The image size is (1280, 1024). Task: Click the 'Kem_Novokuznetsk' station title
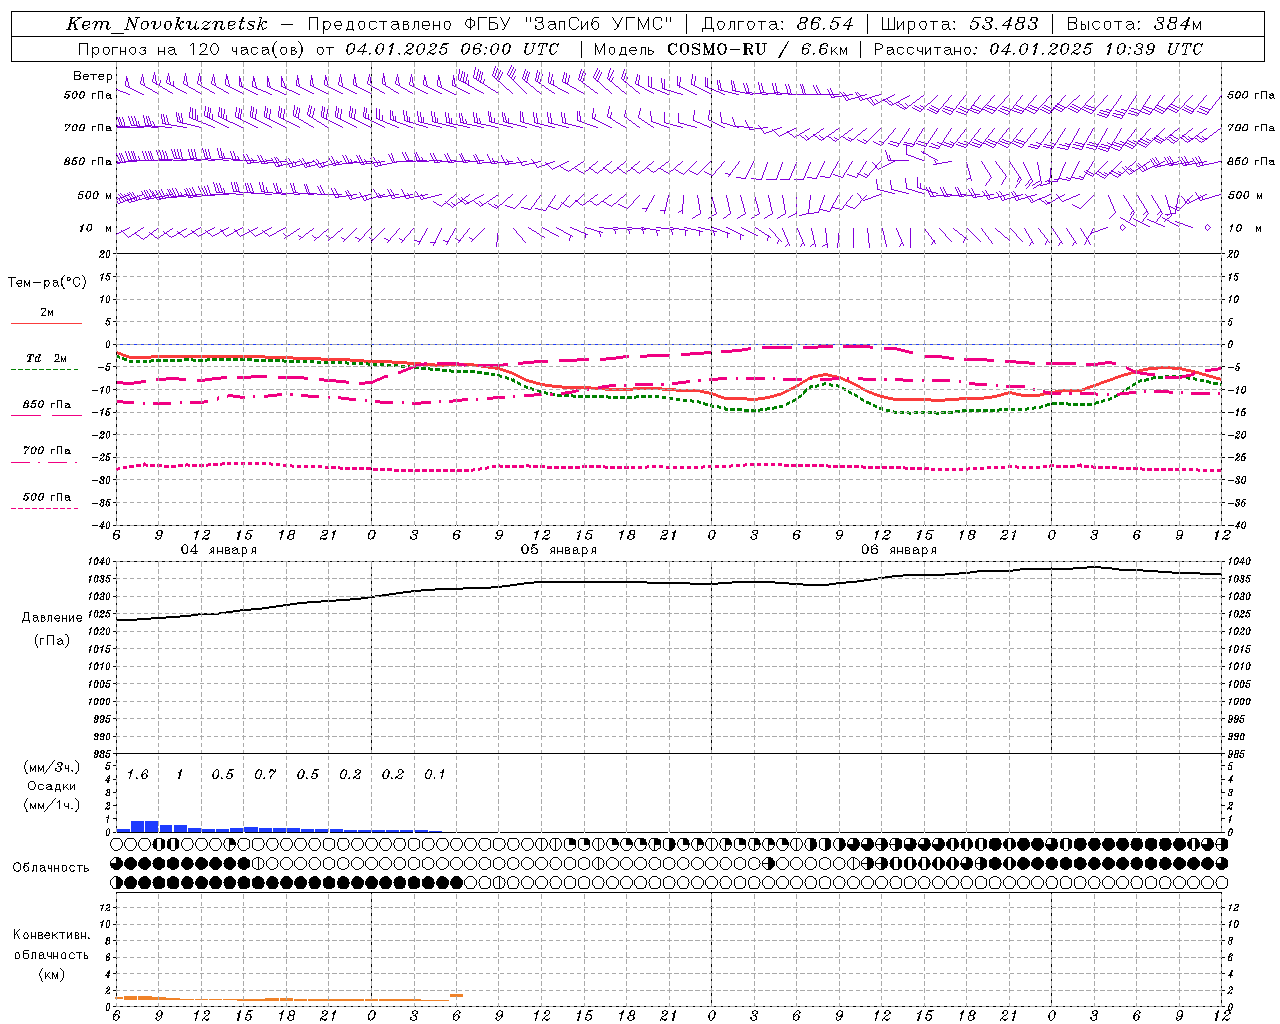click(167, 24)
